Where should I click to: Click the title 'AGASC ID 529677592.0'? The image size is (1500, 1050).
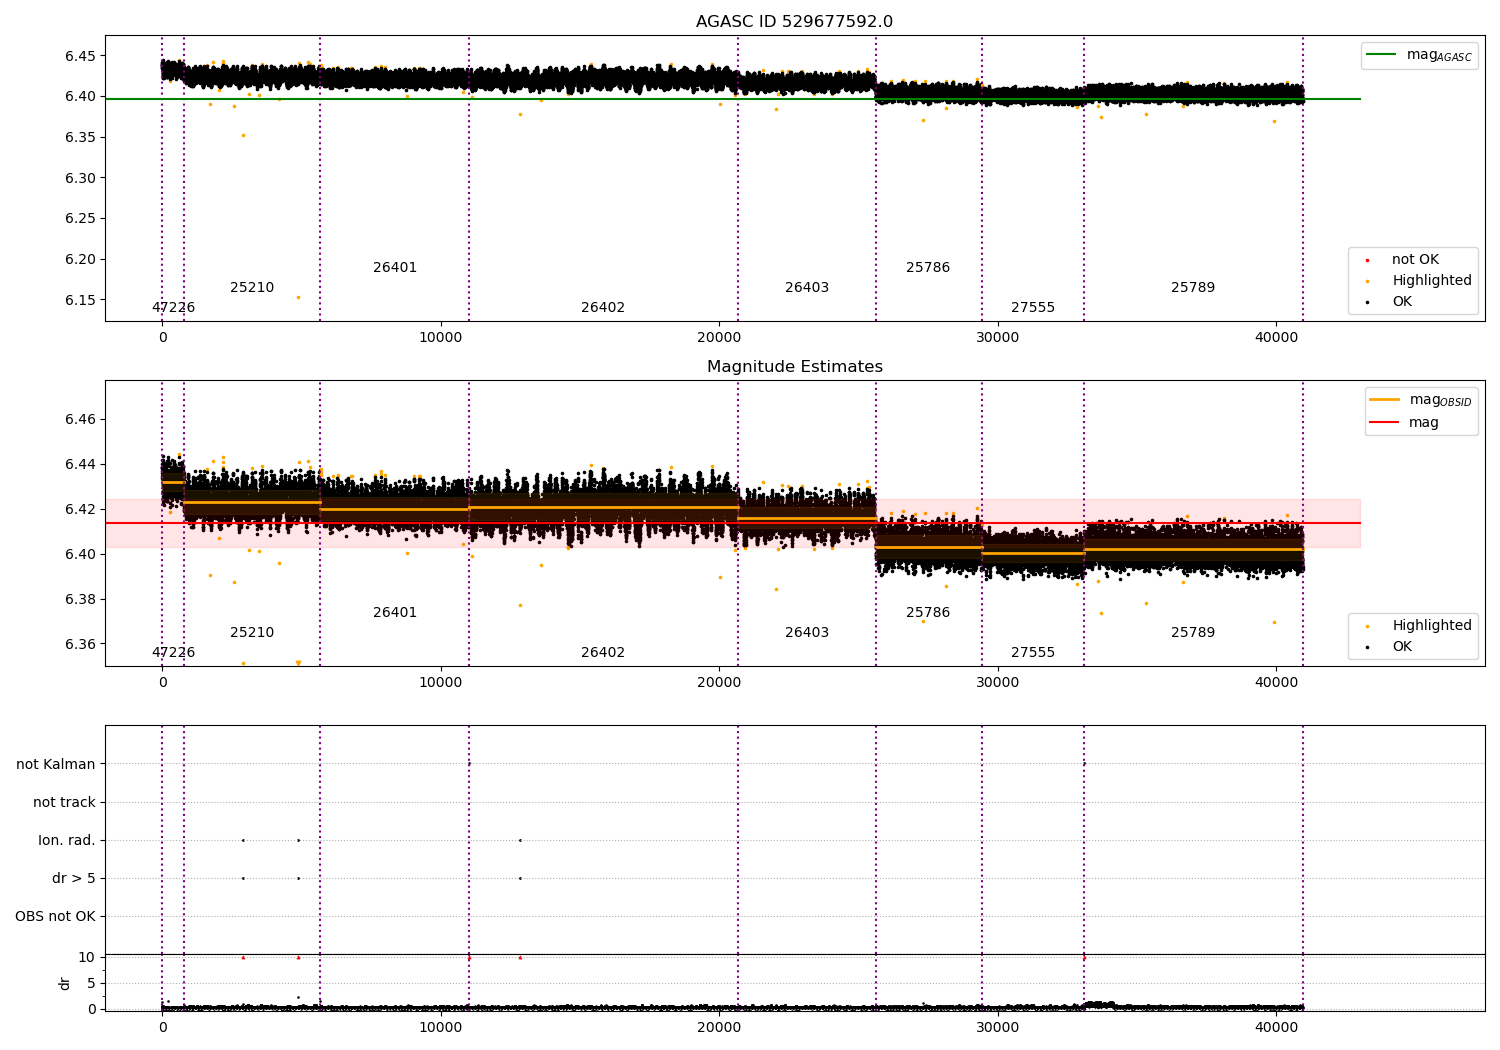coord(795,22)
